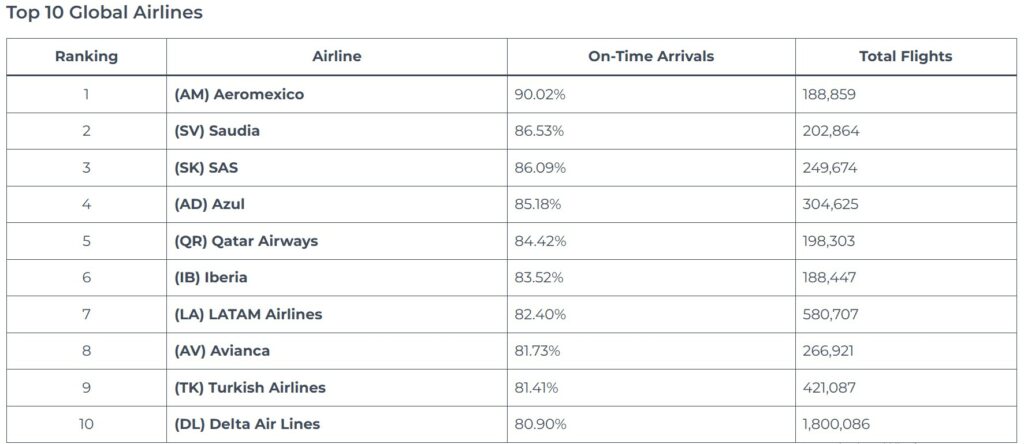Select the (LA) LATAM Airlines name
Image resolution: width=1024 pixels, height=444 pixels.
248,314
